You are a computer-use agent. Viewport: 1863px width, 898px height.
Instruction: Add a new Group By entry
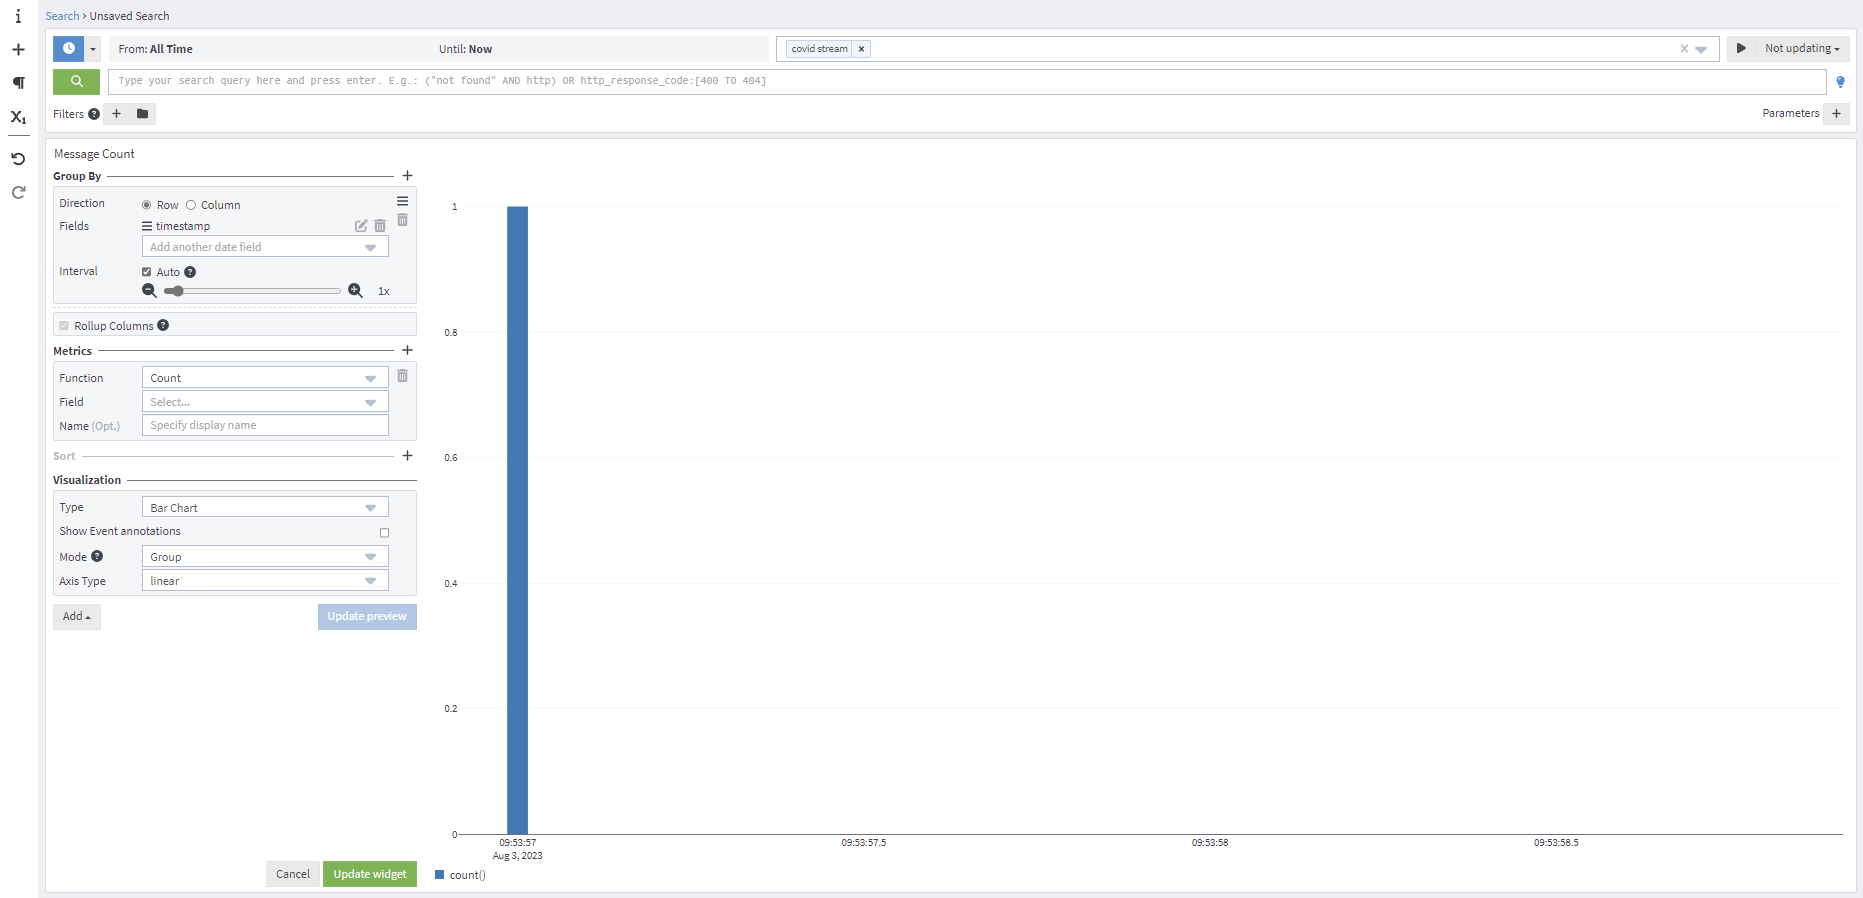[x=407, y=176]
